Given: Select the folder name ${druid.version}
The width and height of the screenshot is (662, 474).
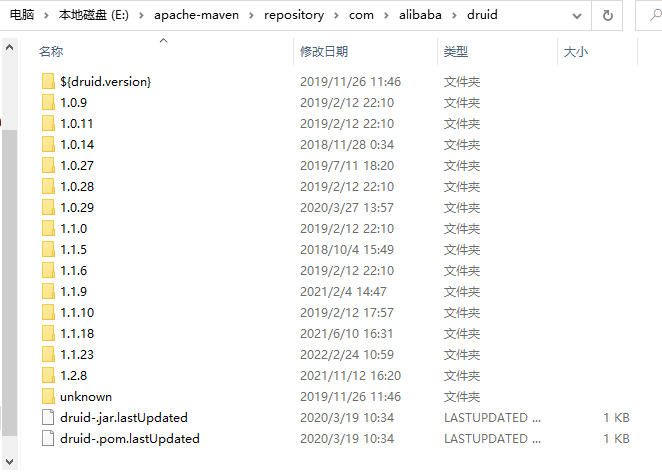Looking at the screenshot, I should 106,81.
